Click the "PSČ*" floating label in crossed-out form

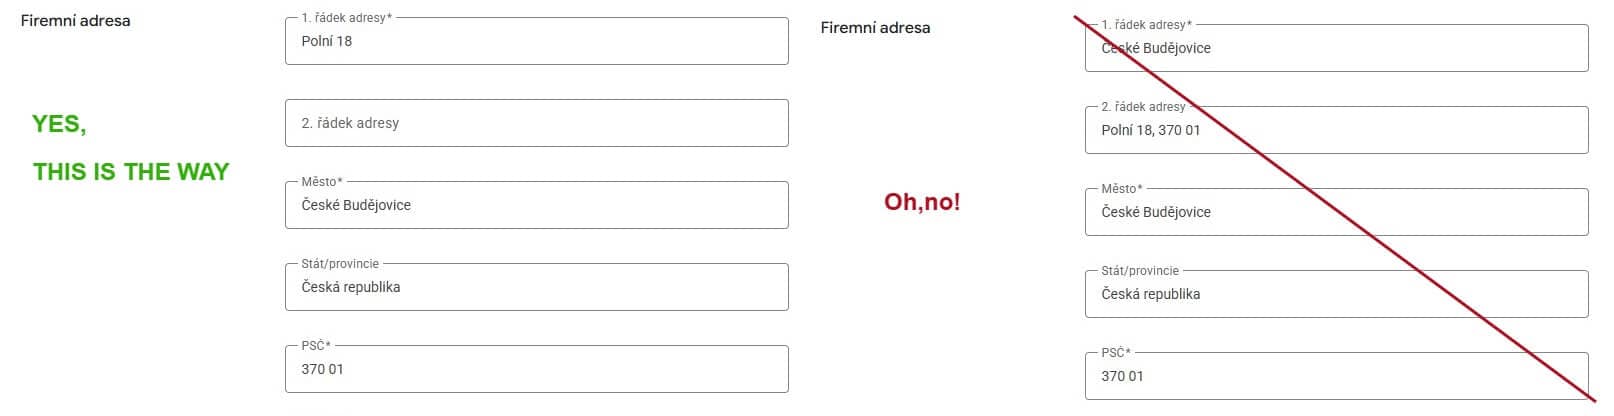[x=1116, y=353]
